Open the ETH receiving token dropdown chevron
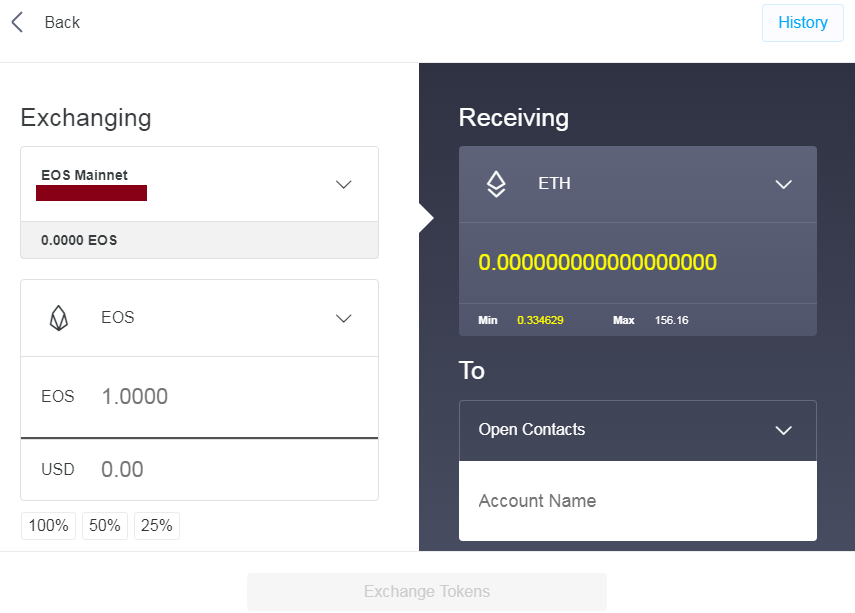The image size is (855, 613). (784, 184)
